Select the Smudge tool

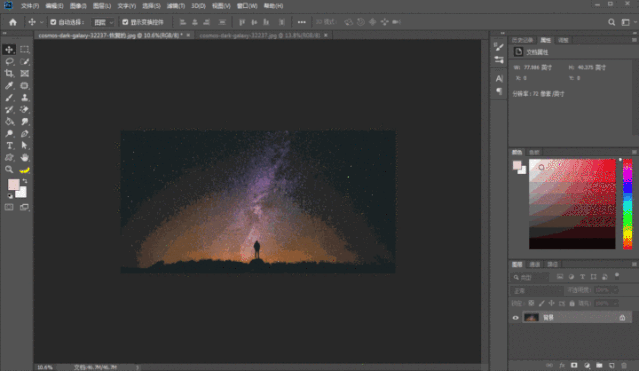pyautogui.click(x=24, y=121)
